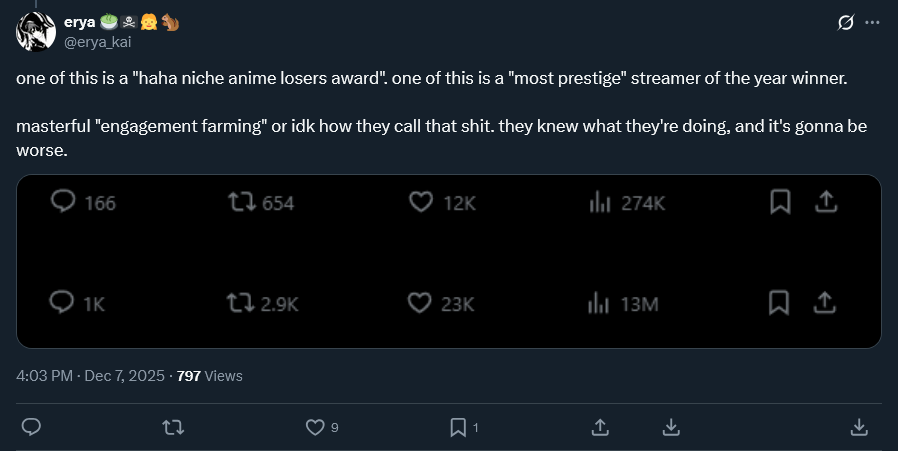Image resolution: width=898 pixels, height=451 pixels.
Task: Click the 13M views chart icon
Action: click(x=599, y=303)
